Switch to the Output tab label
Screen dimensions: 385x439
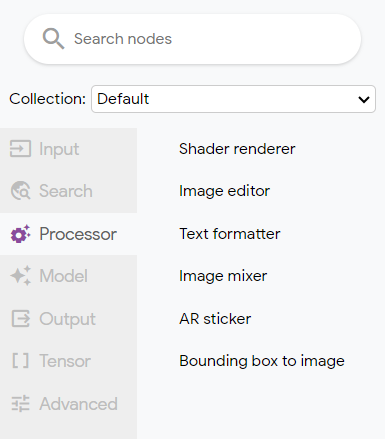(68, 319)
